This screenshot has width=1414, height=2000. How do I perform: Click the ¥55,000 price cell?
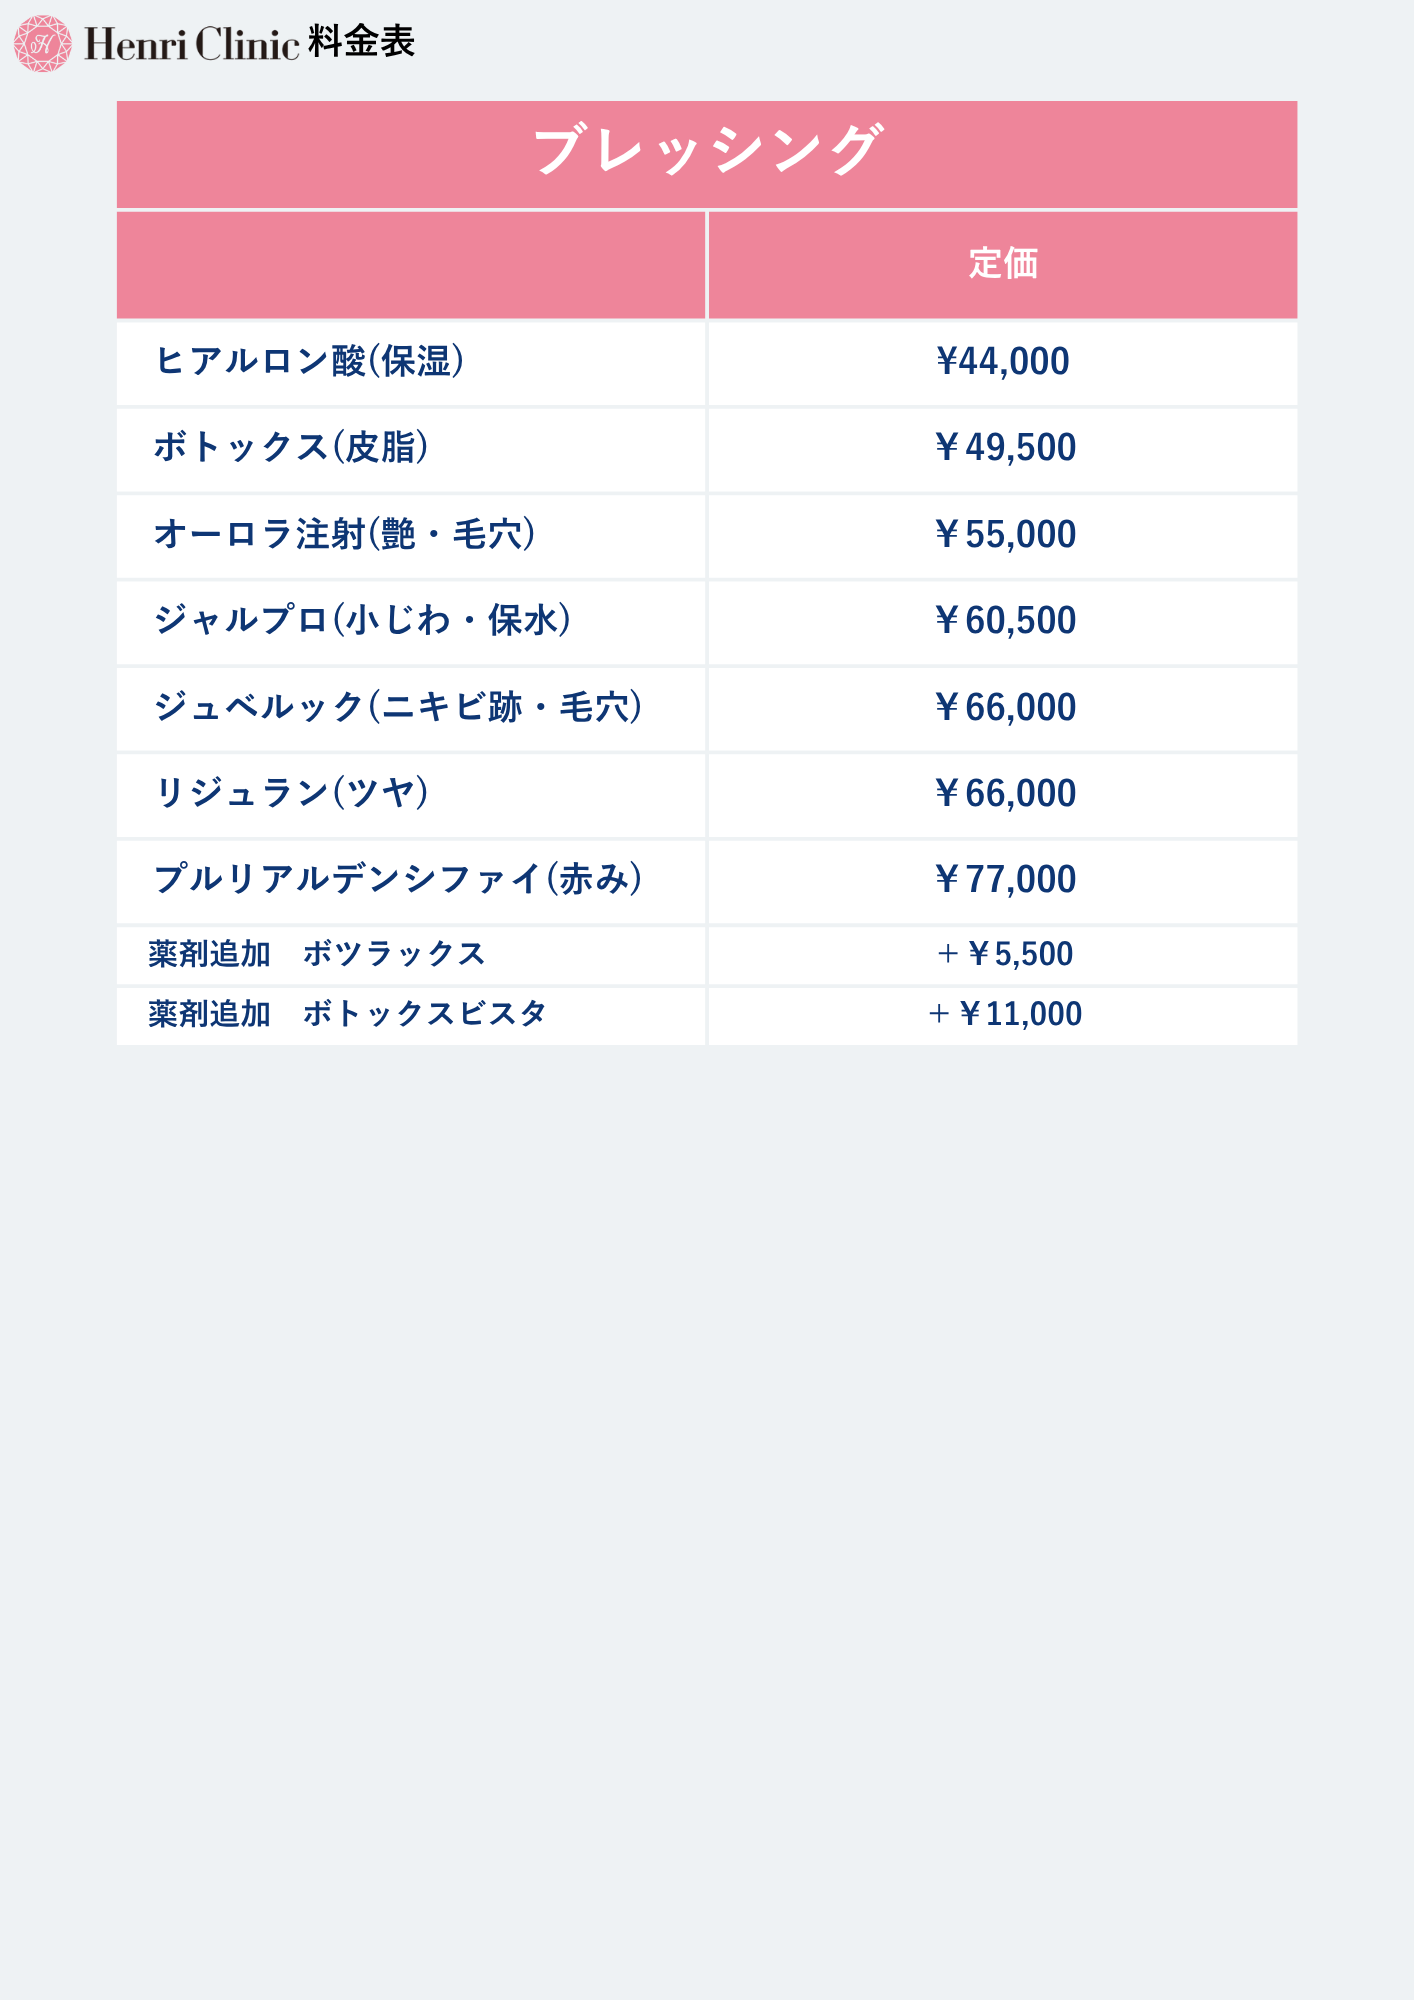tap(1005, 535)
